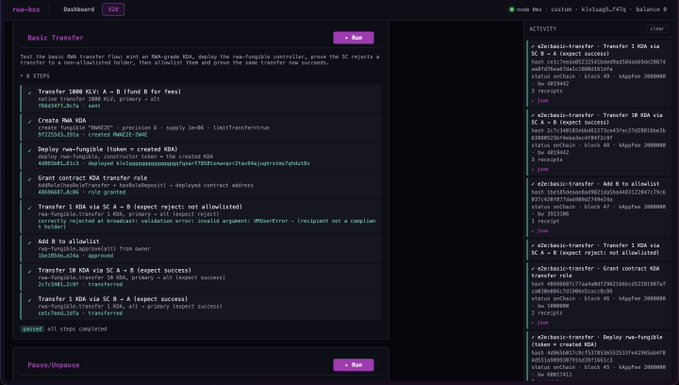Expand json under Add B to allowlist activity
Viewport: 679px width, 385px height.
(540, 231)
